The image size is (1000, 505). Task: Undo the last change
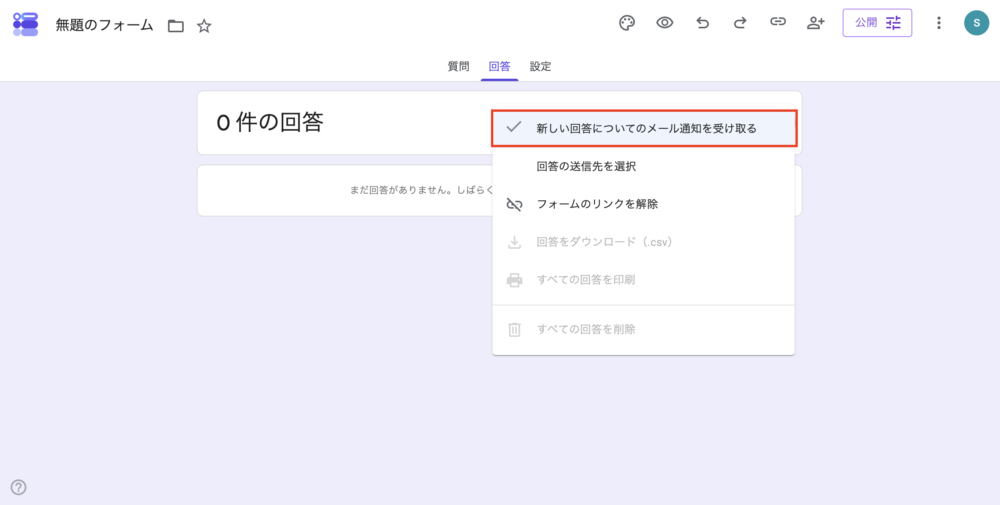[702, 23]
